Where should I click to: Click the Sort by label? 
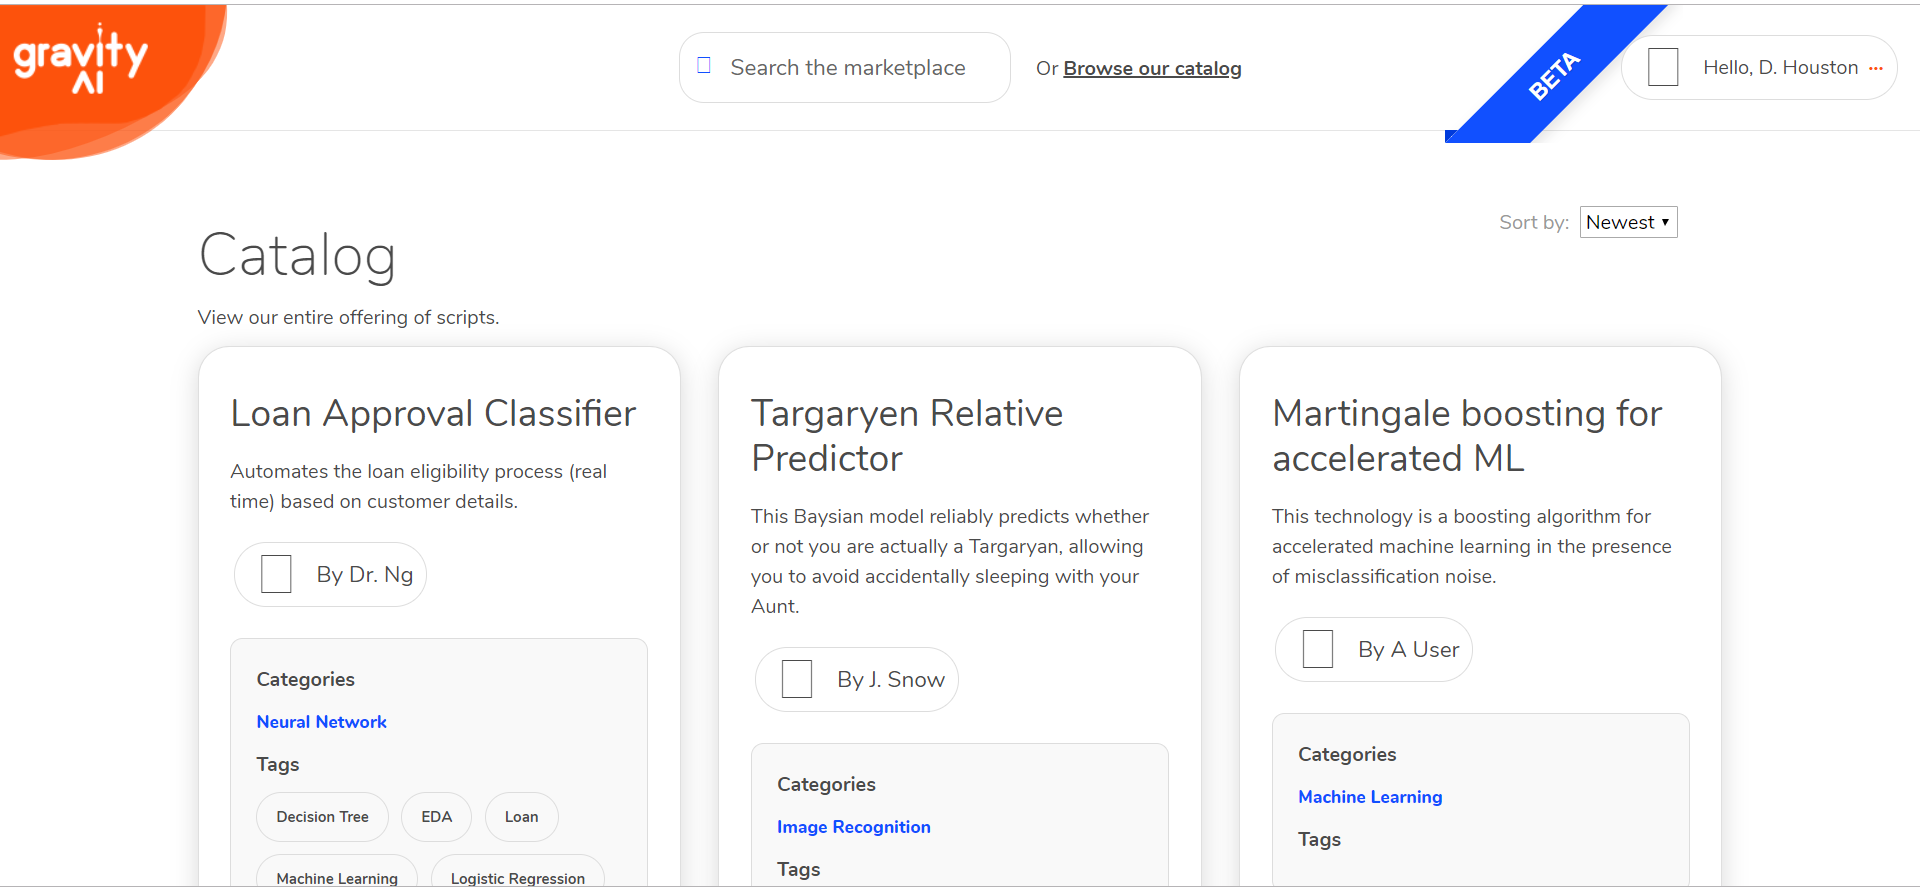(x=1533, y=222)
